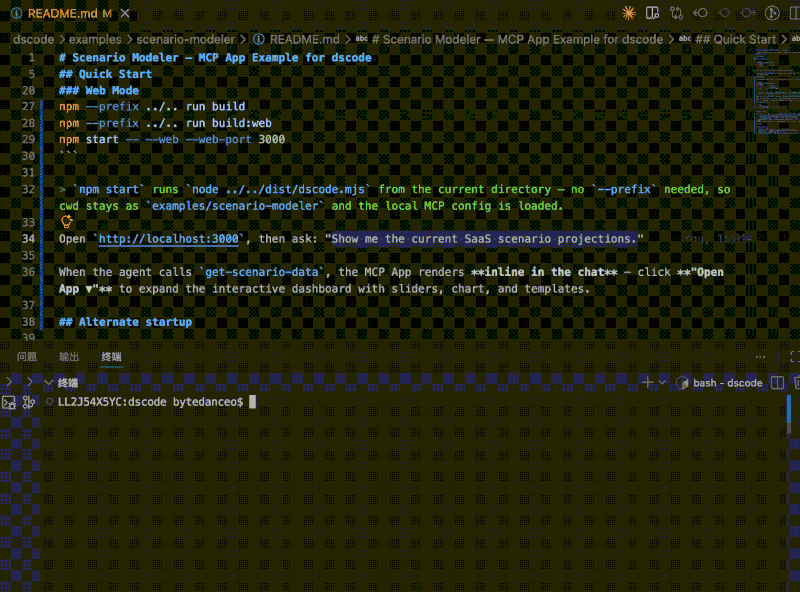Click the orange starburst icon in editor toolbar

629,13
